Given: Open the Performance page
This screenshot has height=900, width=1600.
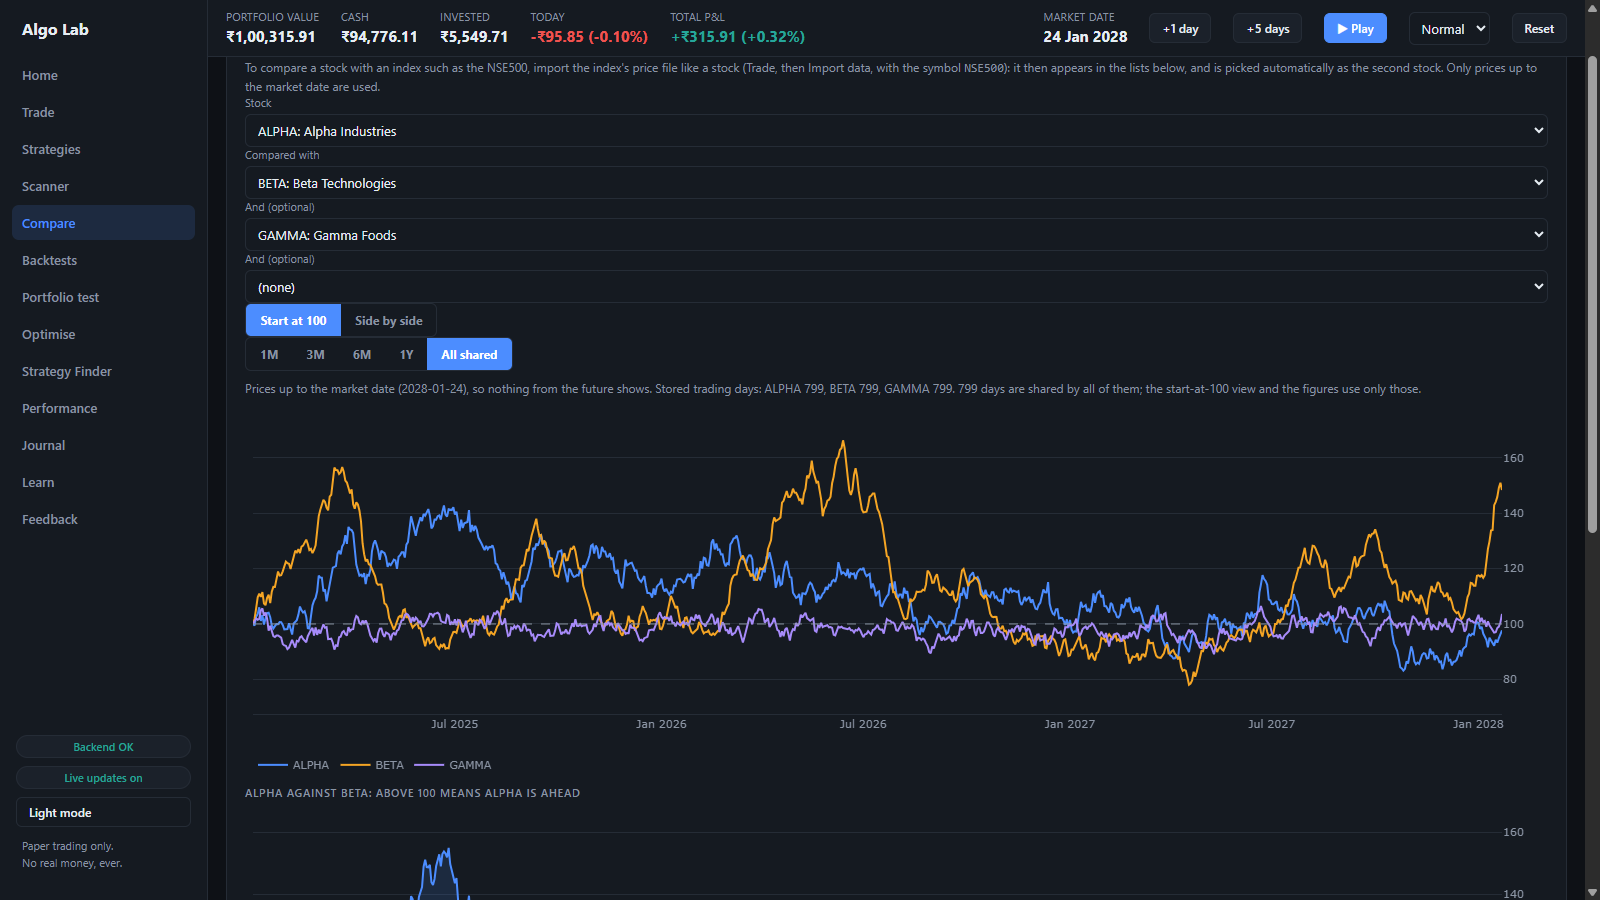Looking at the screenshot, I should click(103, 408).
